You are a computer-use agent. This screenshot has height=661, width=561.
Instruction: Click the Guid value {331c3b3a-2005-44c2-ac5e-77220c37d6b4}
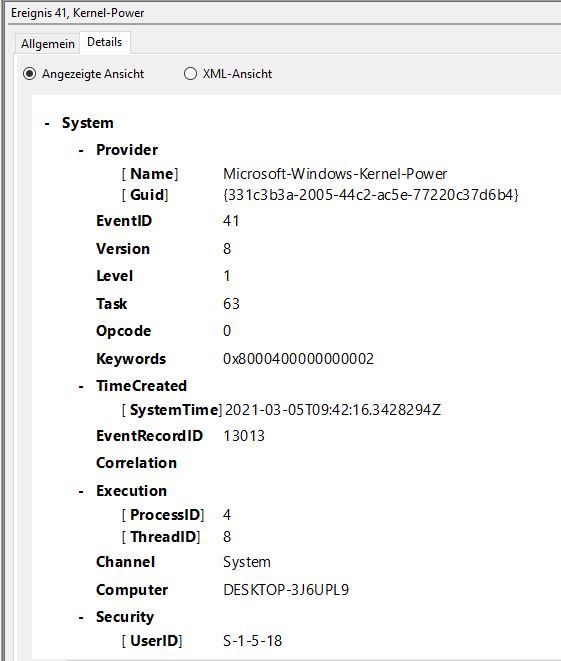click(x=371, y=195)
